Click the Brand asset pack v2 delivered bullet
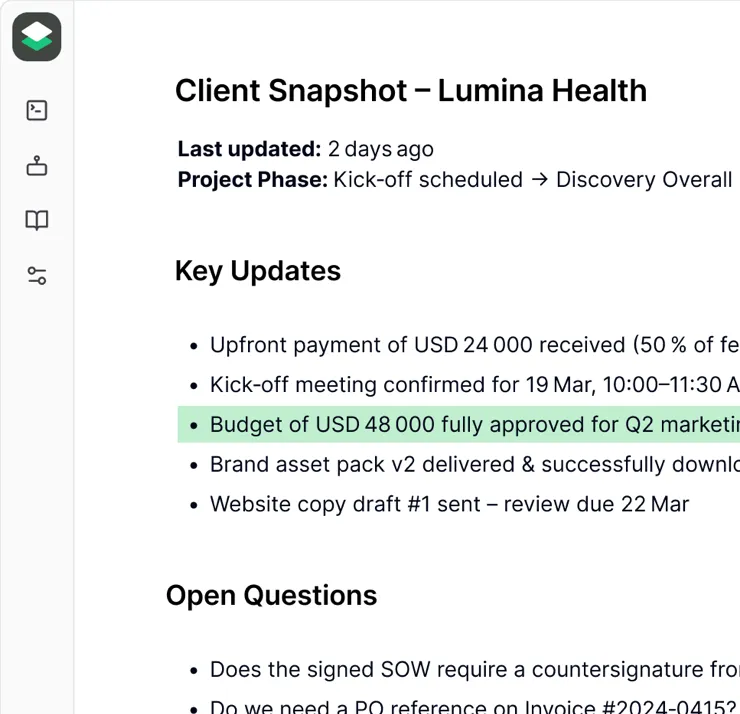Screen dimensions: 740x714 click(x=464, y=464)
